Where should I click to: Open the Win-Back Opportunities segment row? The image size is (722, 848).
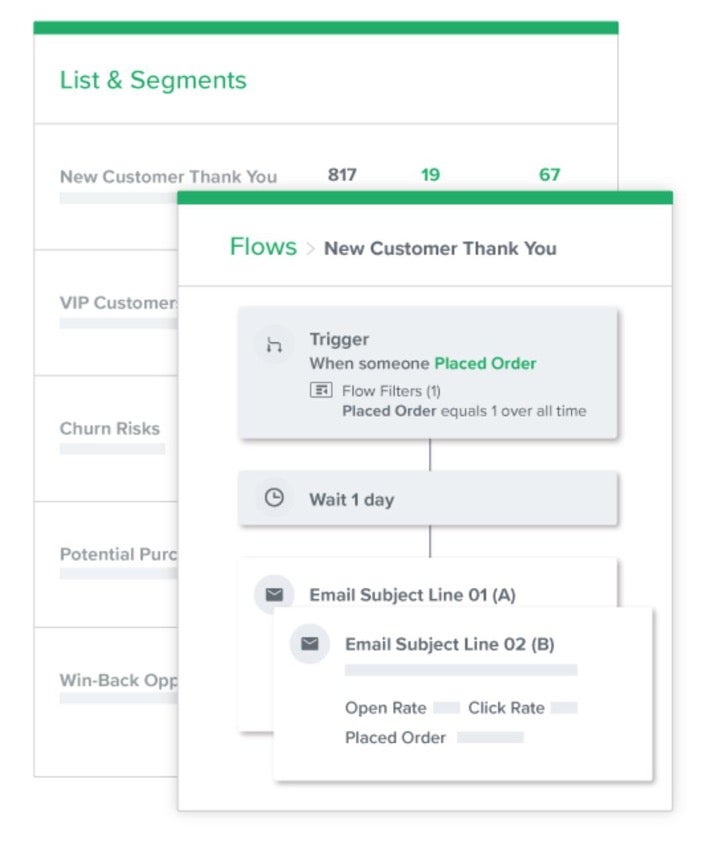pos(117,680)
